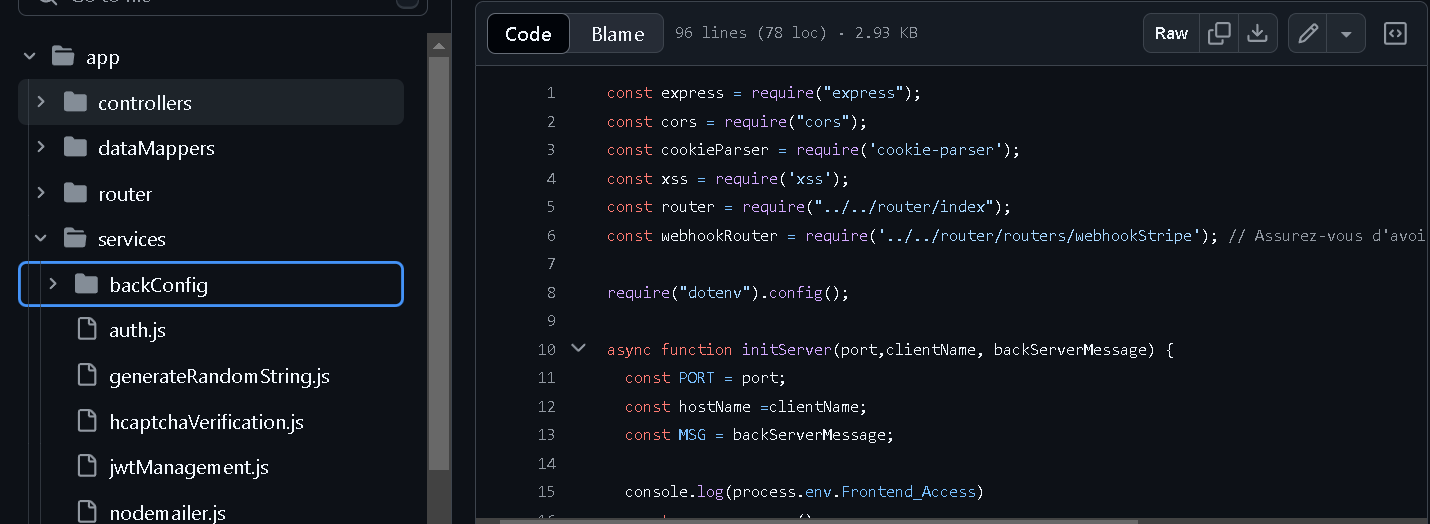Collapse the app folder chevron

(x=29, y=57)
